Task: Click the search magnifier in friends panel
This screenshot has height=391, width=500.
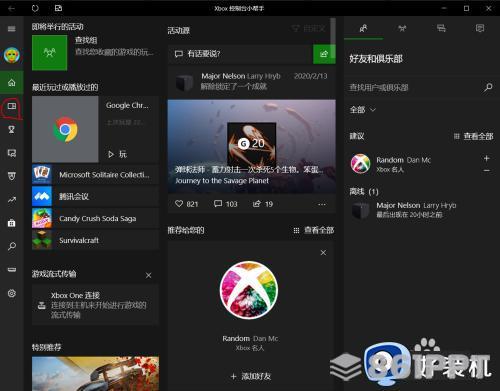Action: (x=488, y=87)
